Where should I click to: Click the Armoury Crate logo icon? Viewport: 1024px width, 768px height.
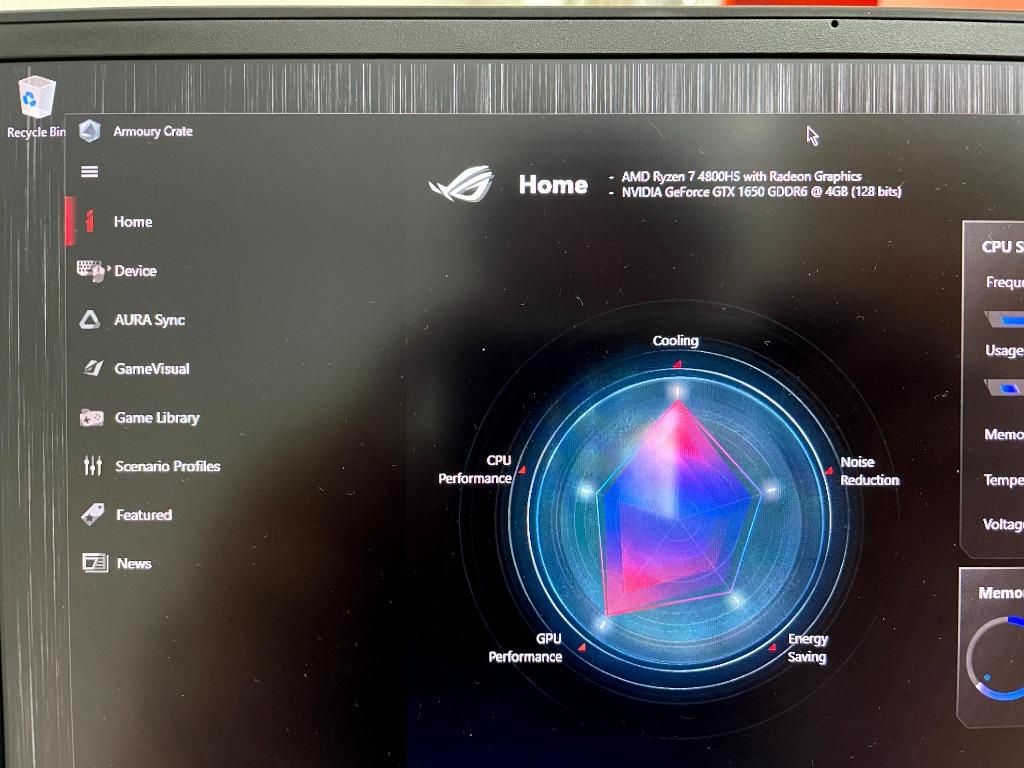coord(90,131)
